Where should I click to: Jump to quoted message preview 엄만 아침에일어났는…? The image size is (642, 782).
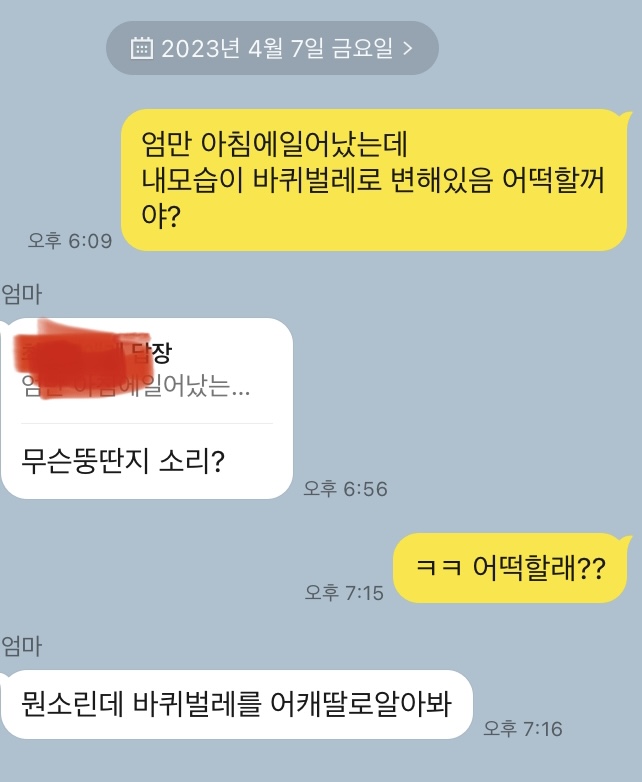[136, 386]
